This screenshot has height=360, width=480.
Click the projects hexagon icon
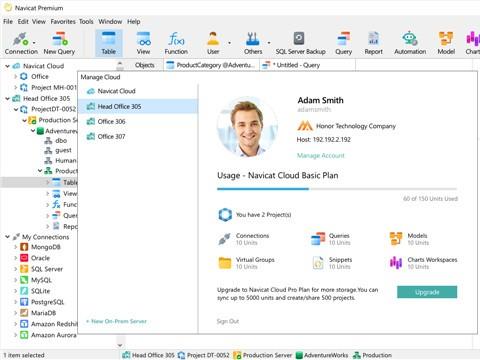(225, 215)
